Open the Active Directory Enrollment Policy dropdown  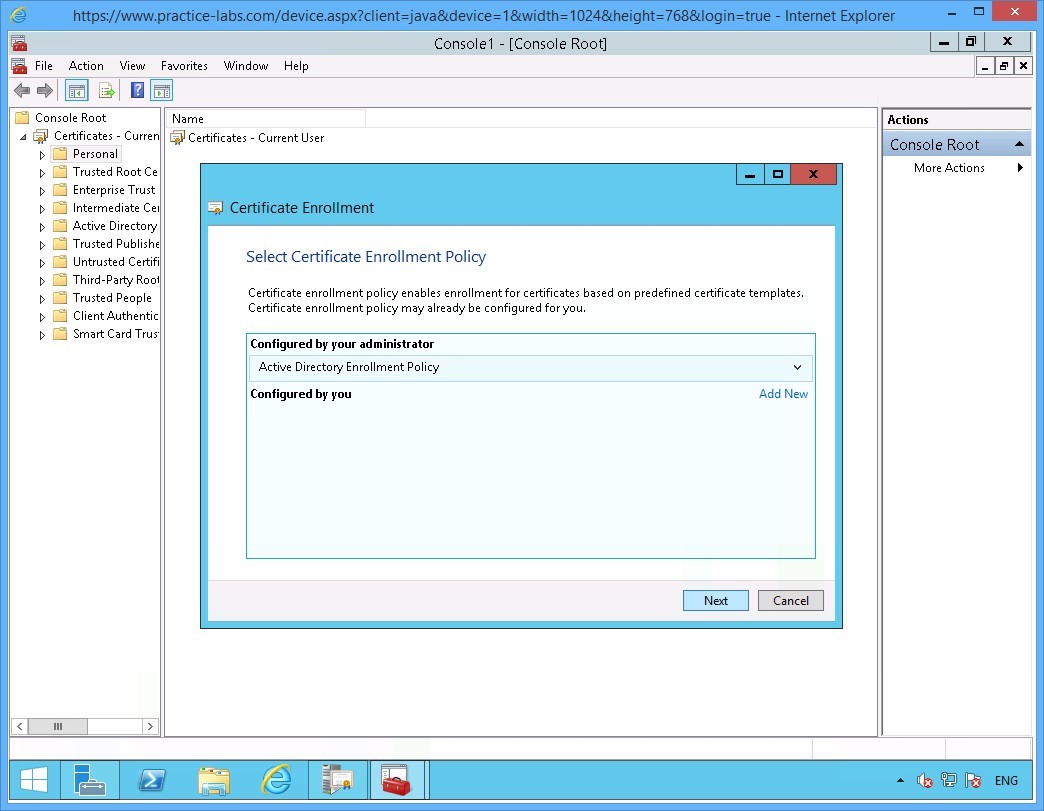(798, 367)
